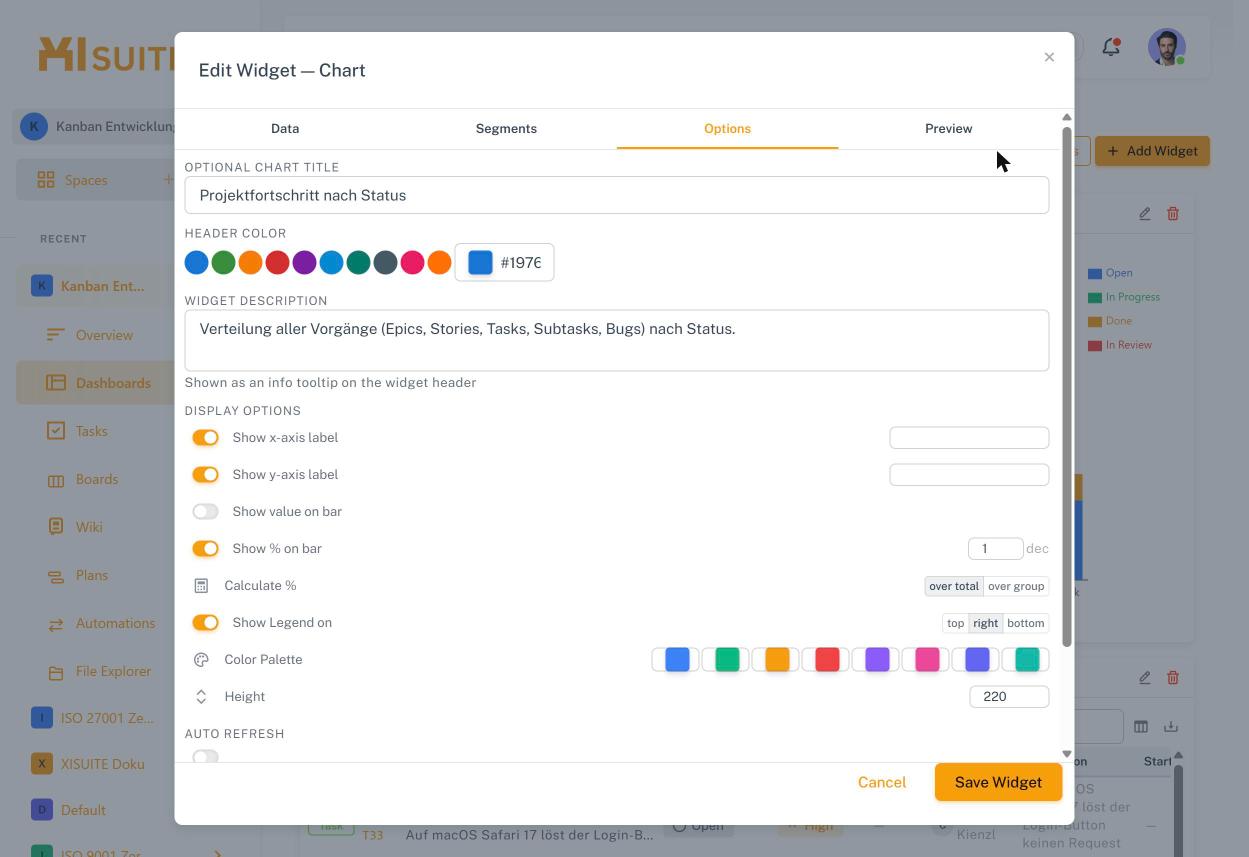Image resolution: width=1249 pixels, height=857 pixels.
Task: Click the ISO 27001 space badge
Action: pos(42,717)
